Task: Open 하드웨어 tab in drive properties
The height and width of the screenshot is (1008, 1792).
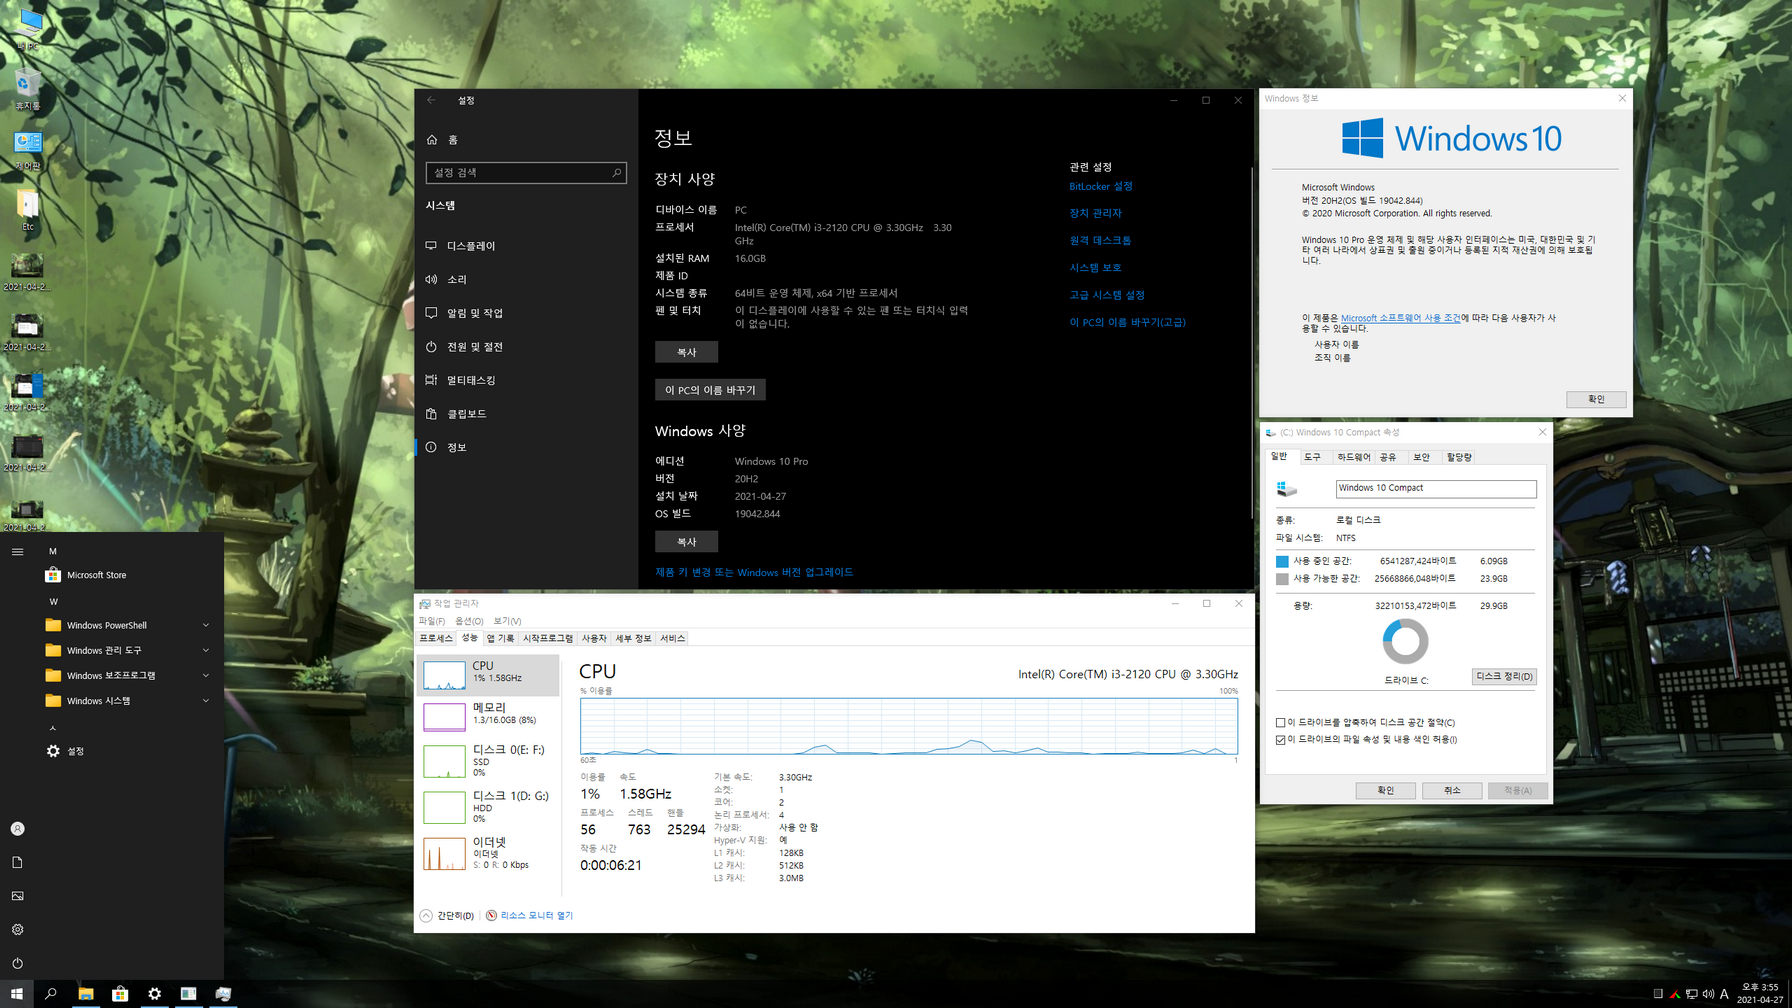Action: tap(1353, 457)
